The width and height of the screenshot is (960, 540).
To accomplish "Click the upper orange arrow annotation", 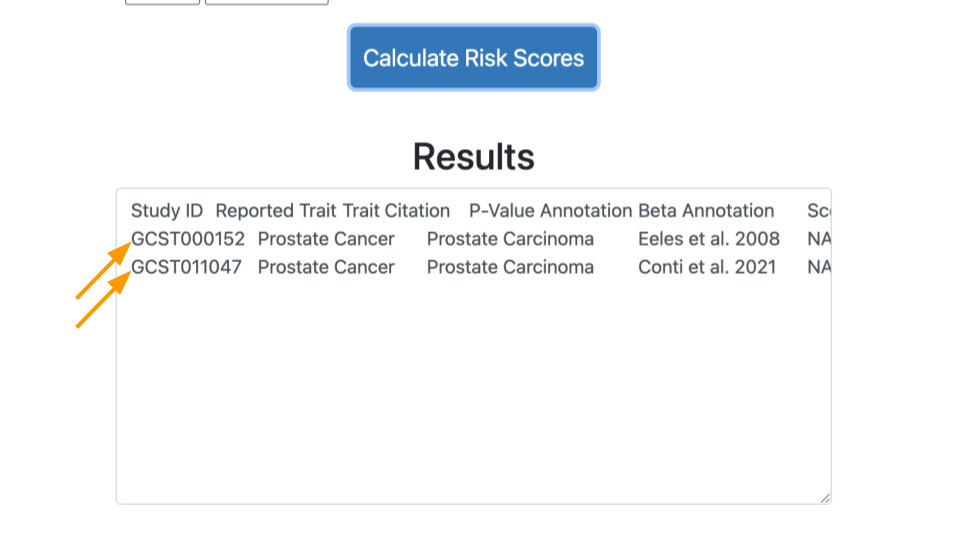I will (103, 270).
